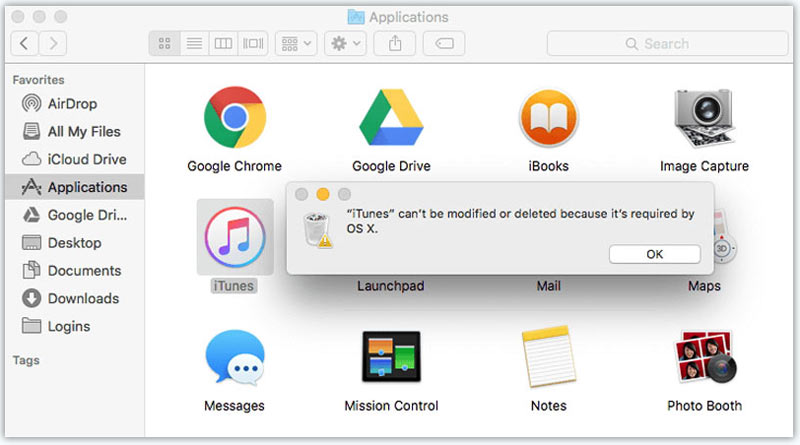Click the Share toolbar button

click(x=395, y=43)
